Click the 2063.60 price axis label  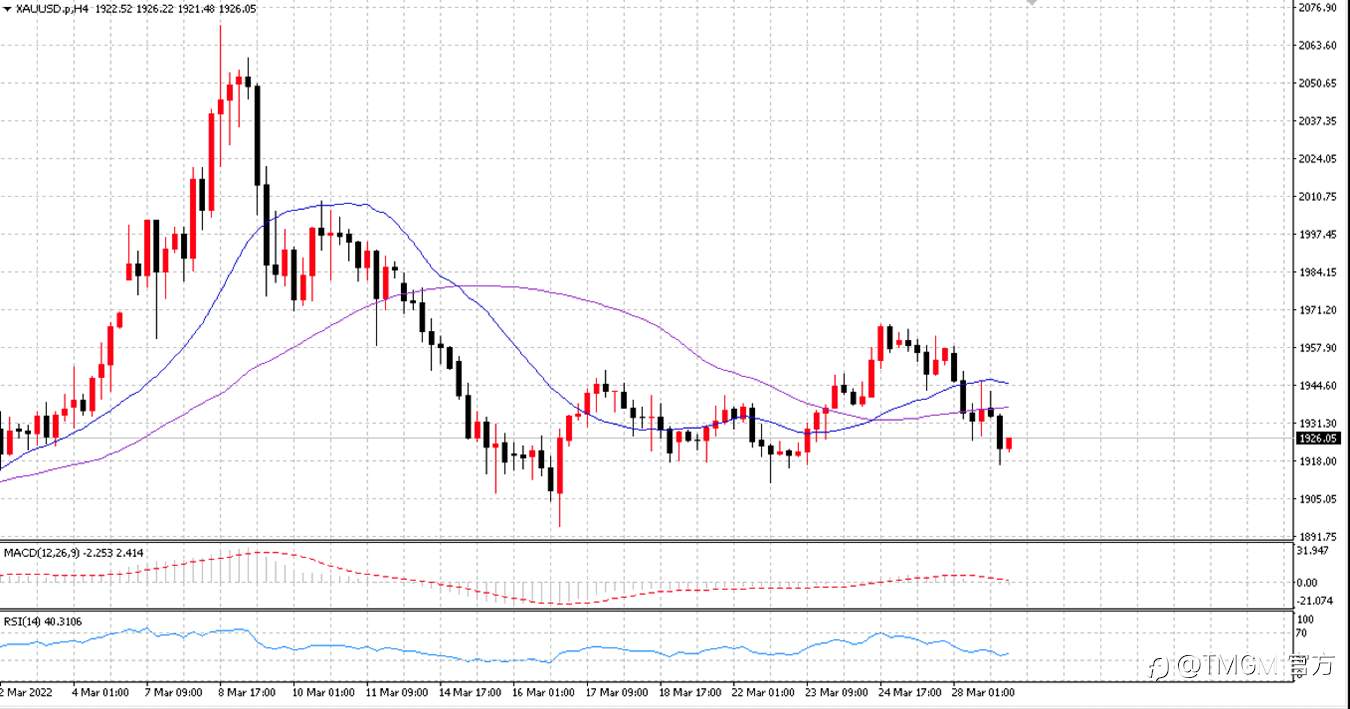coord(1317,45)
